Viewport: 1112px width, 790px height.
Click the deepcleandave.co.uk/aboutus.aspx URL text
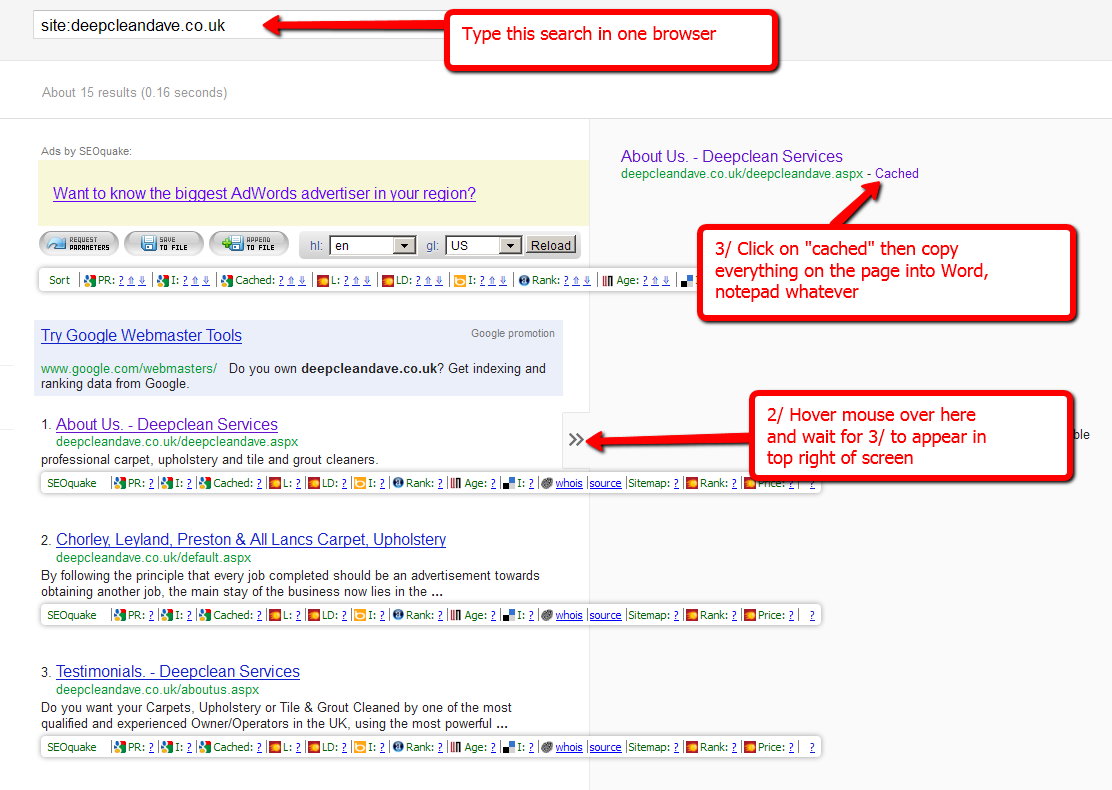pos(157,689)
